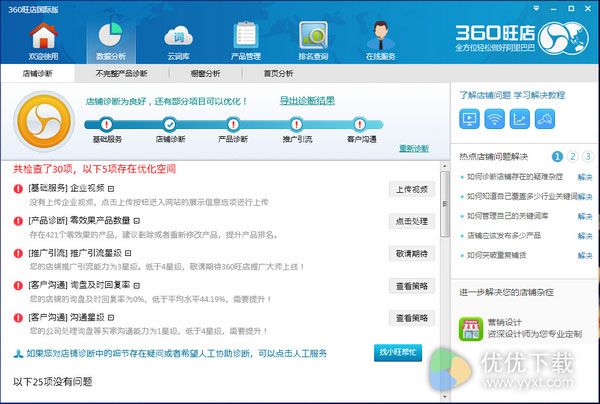Click the red alert icon beside 企业视频
This screenshot has height=404, width=600.
[18, 189]
